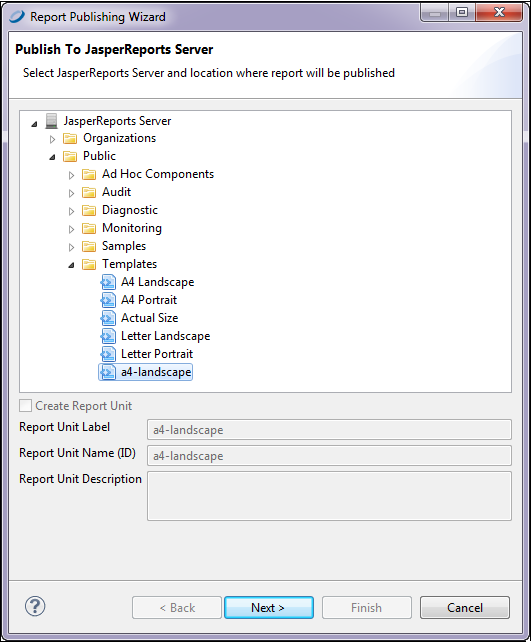The height and width of the screenshot is (642, 531).
Task: Click the Report Unit Label field
Action: point(329,430)
